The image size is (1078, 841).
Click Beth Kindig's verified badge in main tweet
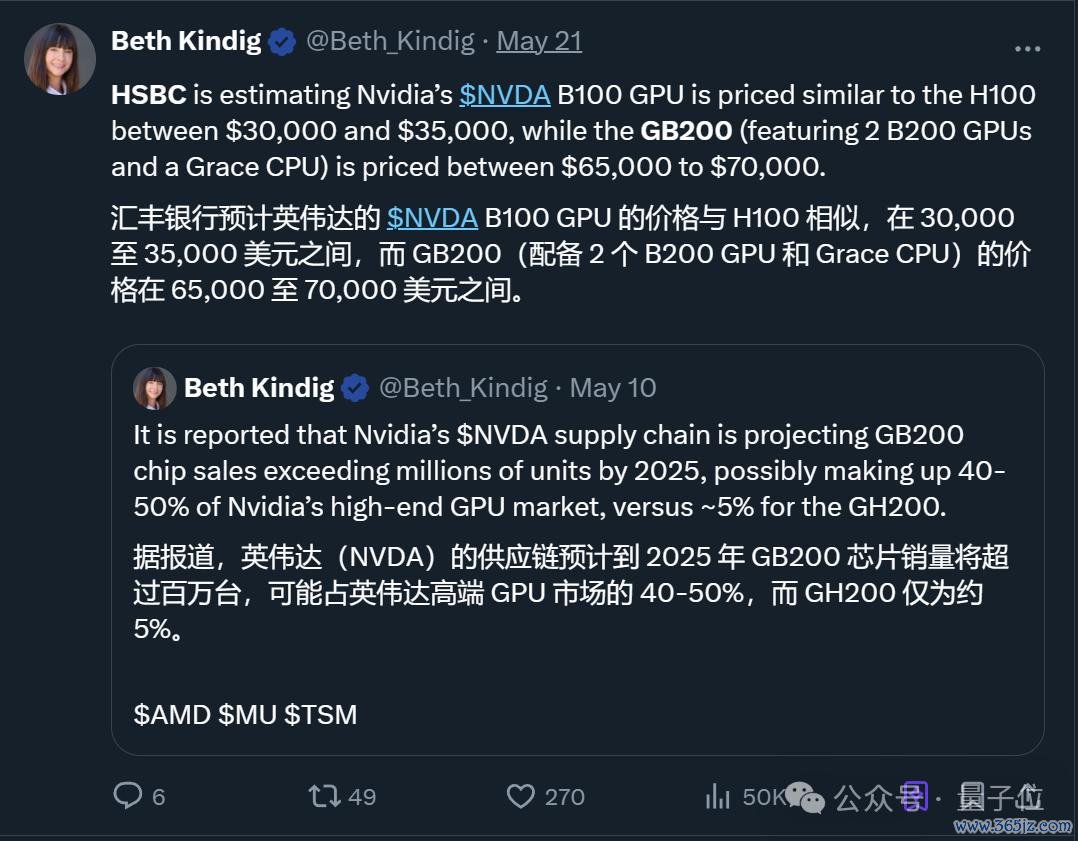pos(282,42)
